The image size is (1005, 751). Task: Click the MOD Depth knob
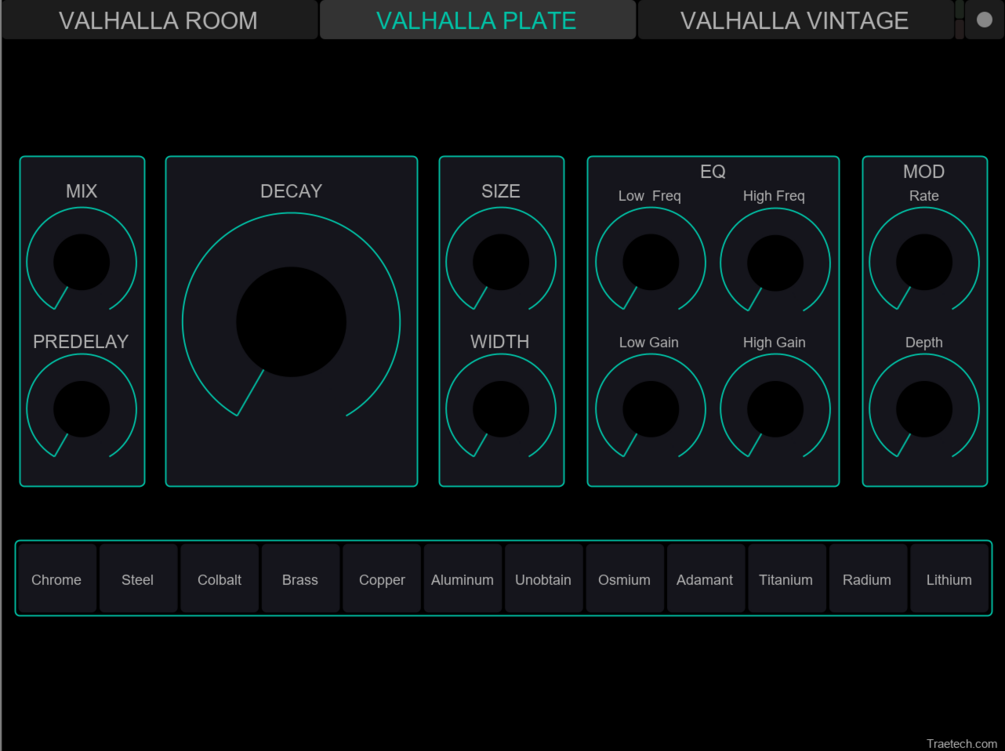pos(924,409)
